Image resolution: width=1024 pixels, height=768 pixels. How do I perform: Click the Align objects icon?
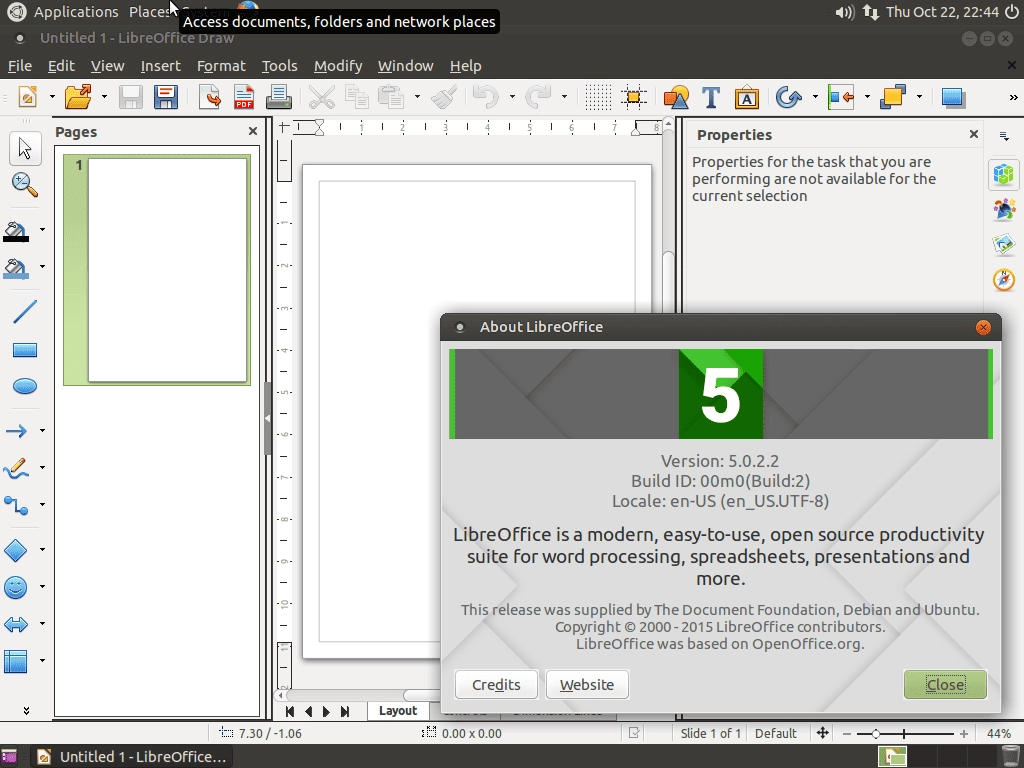tap(841, 97)
